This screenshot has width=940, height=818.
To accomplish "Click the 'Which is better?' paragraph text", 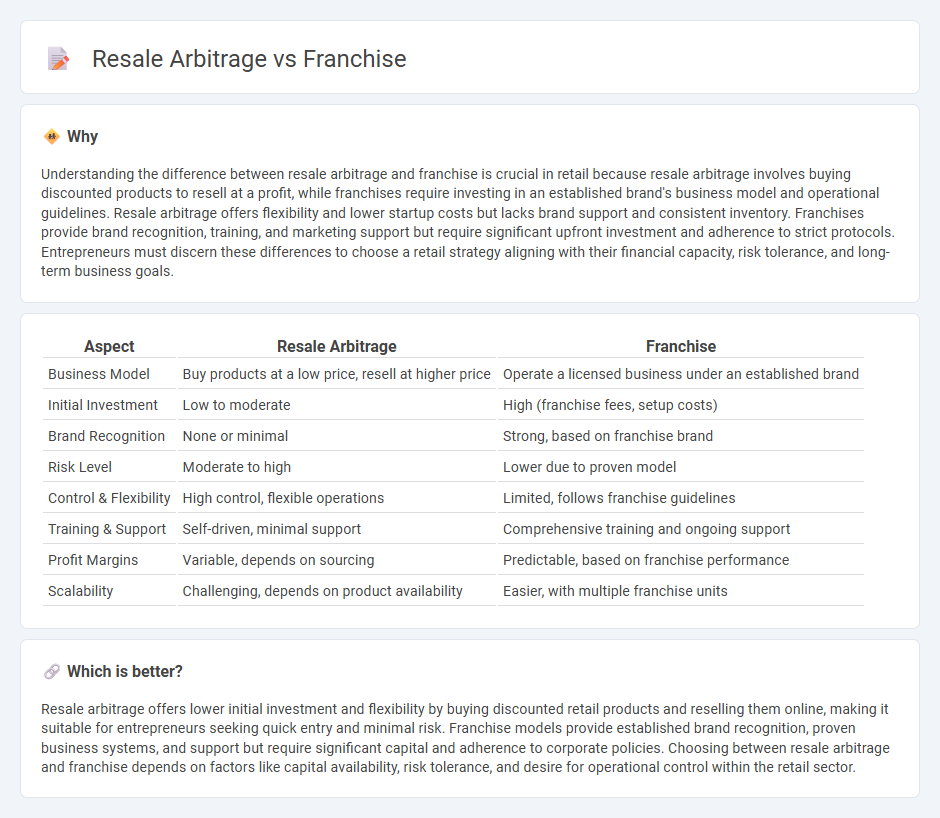I will pos(465,738).
